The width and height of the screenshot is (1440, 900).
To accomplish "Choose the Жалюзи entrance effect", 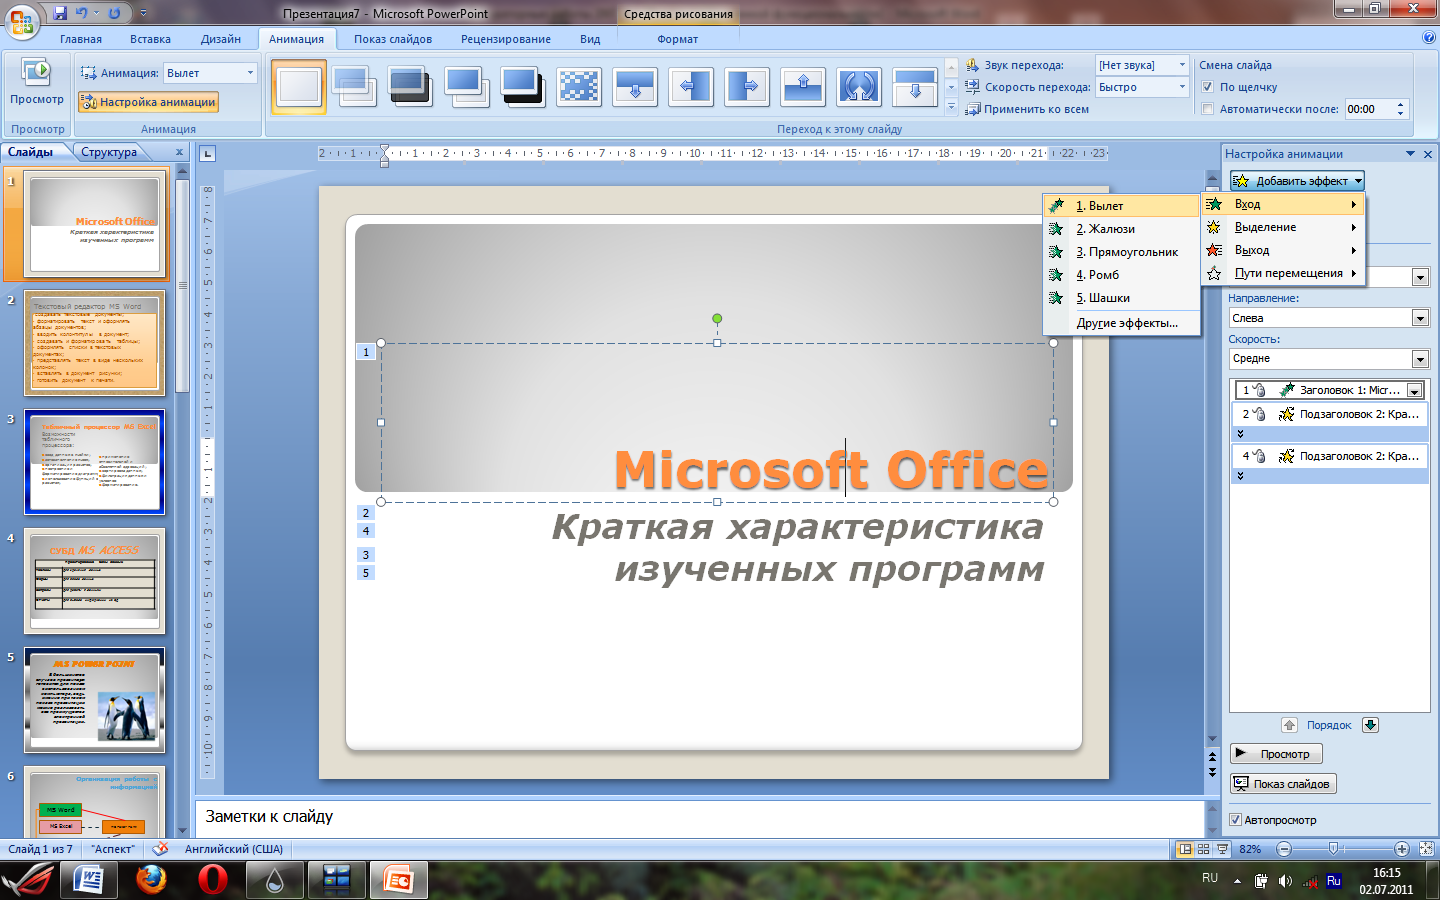I will [x=1121, y=229].
